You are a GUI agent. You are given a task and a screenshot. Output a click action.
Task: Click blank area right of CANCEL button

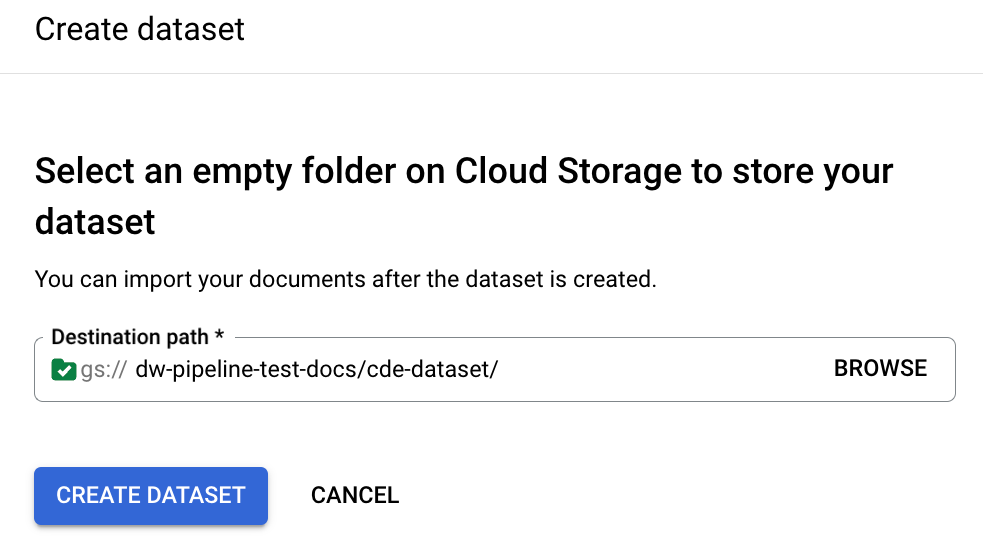[x=650, y=495]
